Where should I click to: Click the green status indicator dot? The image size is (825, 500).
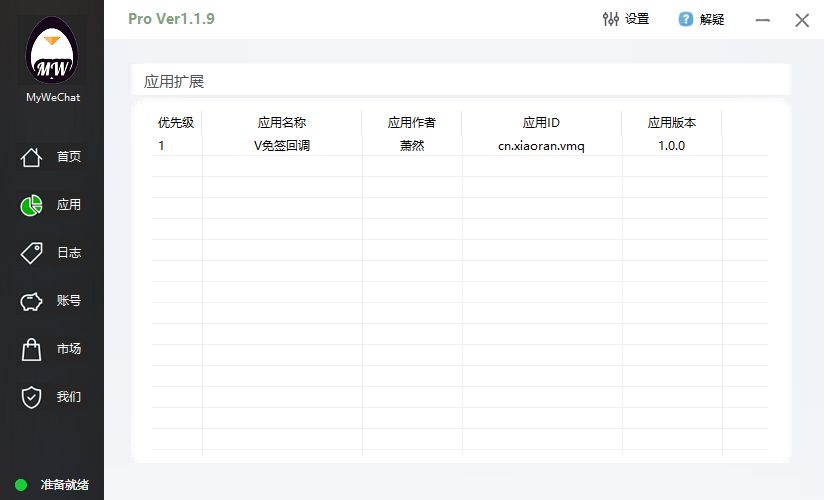click(x=21, y=485)
